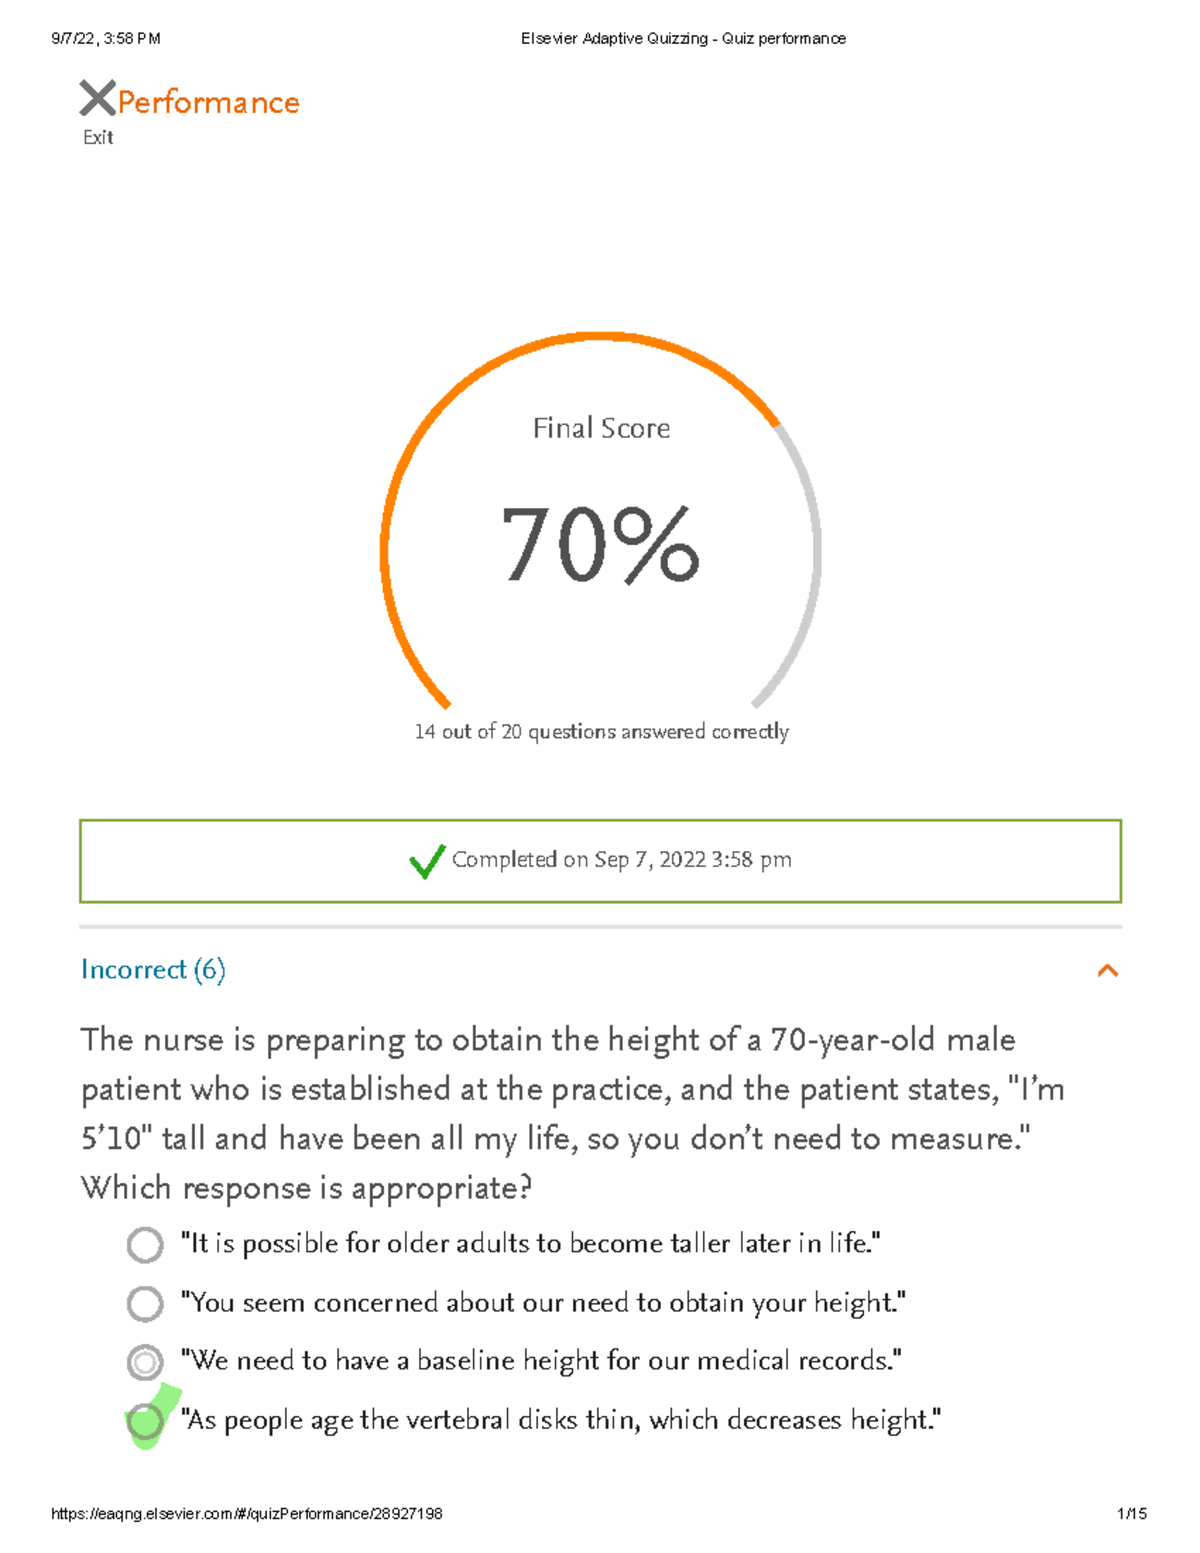Select answer 'We need to have a baseline height for our medical records'

pyautogui.click(x=146, y=1361)
